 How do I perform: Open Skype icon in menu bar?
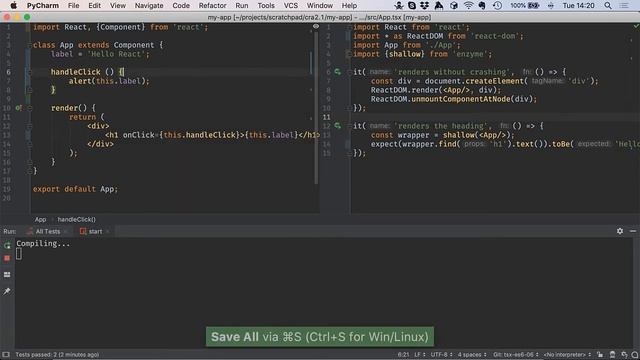tap(412, 6)
